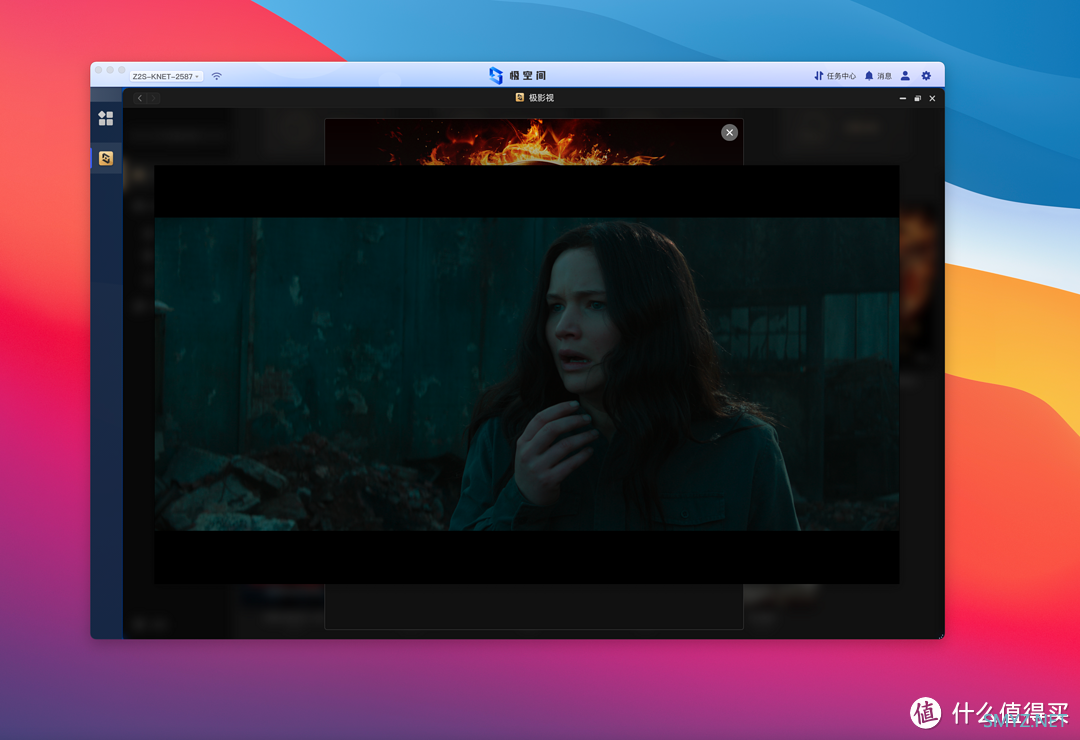Open the app grid in sidebar
Image resolution: width=1080 pixels, height=740 pixels.
[x=106, y=119]
